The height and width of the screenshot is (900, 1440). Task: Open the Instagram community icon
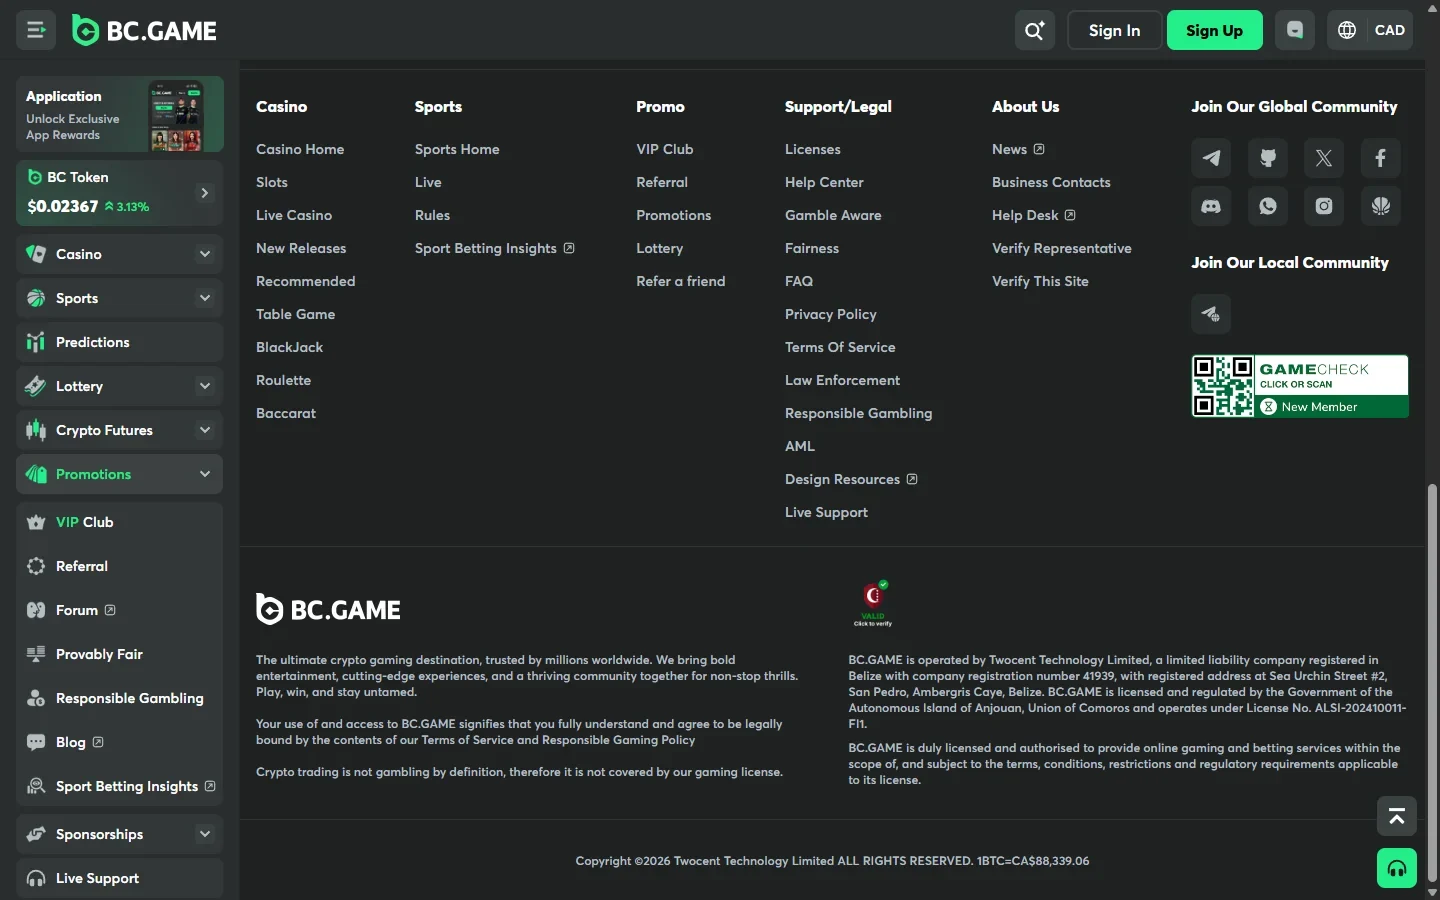pos(1324,206)
